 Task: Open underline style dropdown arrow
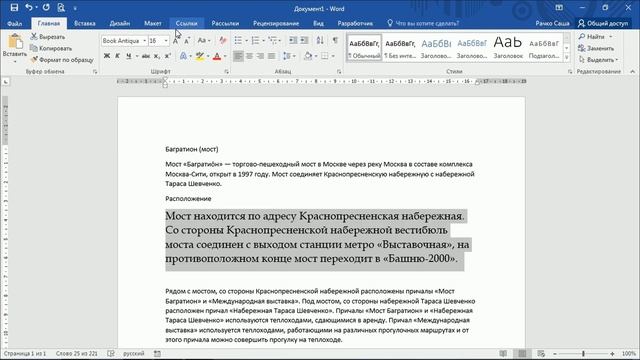click(137, 56)
